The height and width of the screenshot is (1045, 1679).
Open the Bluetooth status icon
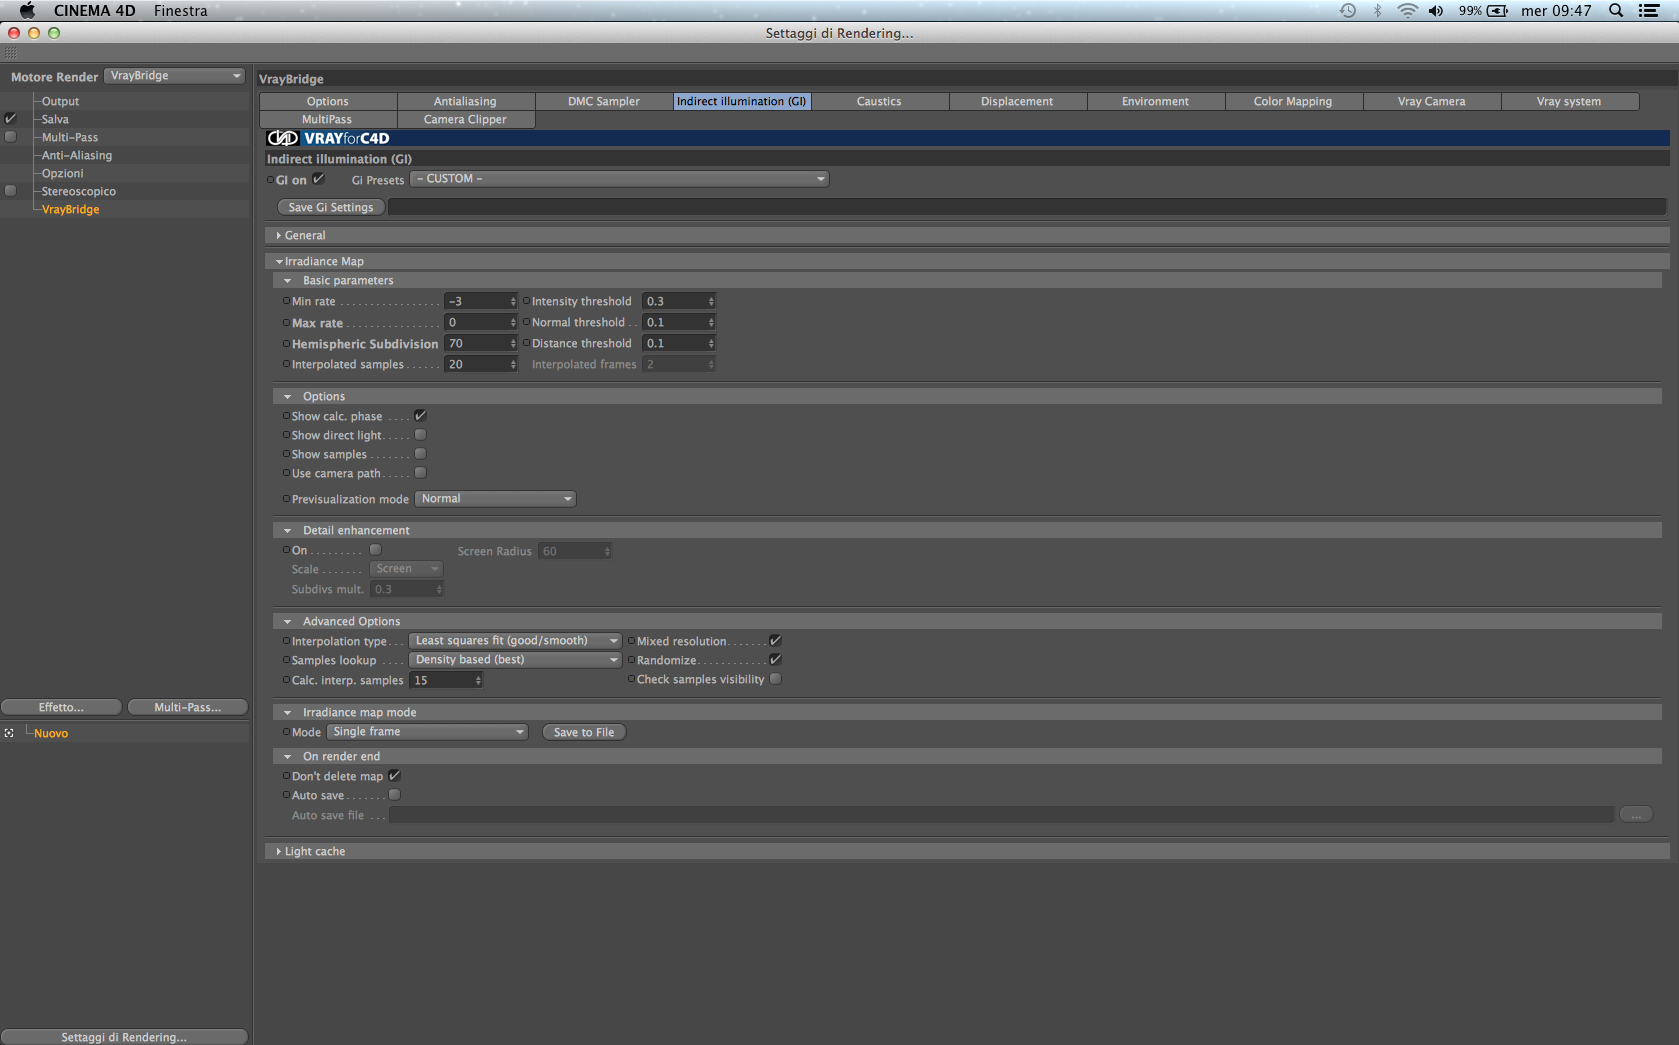(x=1377, y=11)
